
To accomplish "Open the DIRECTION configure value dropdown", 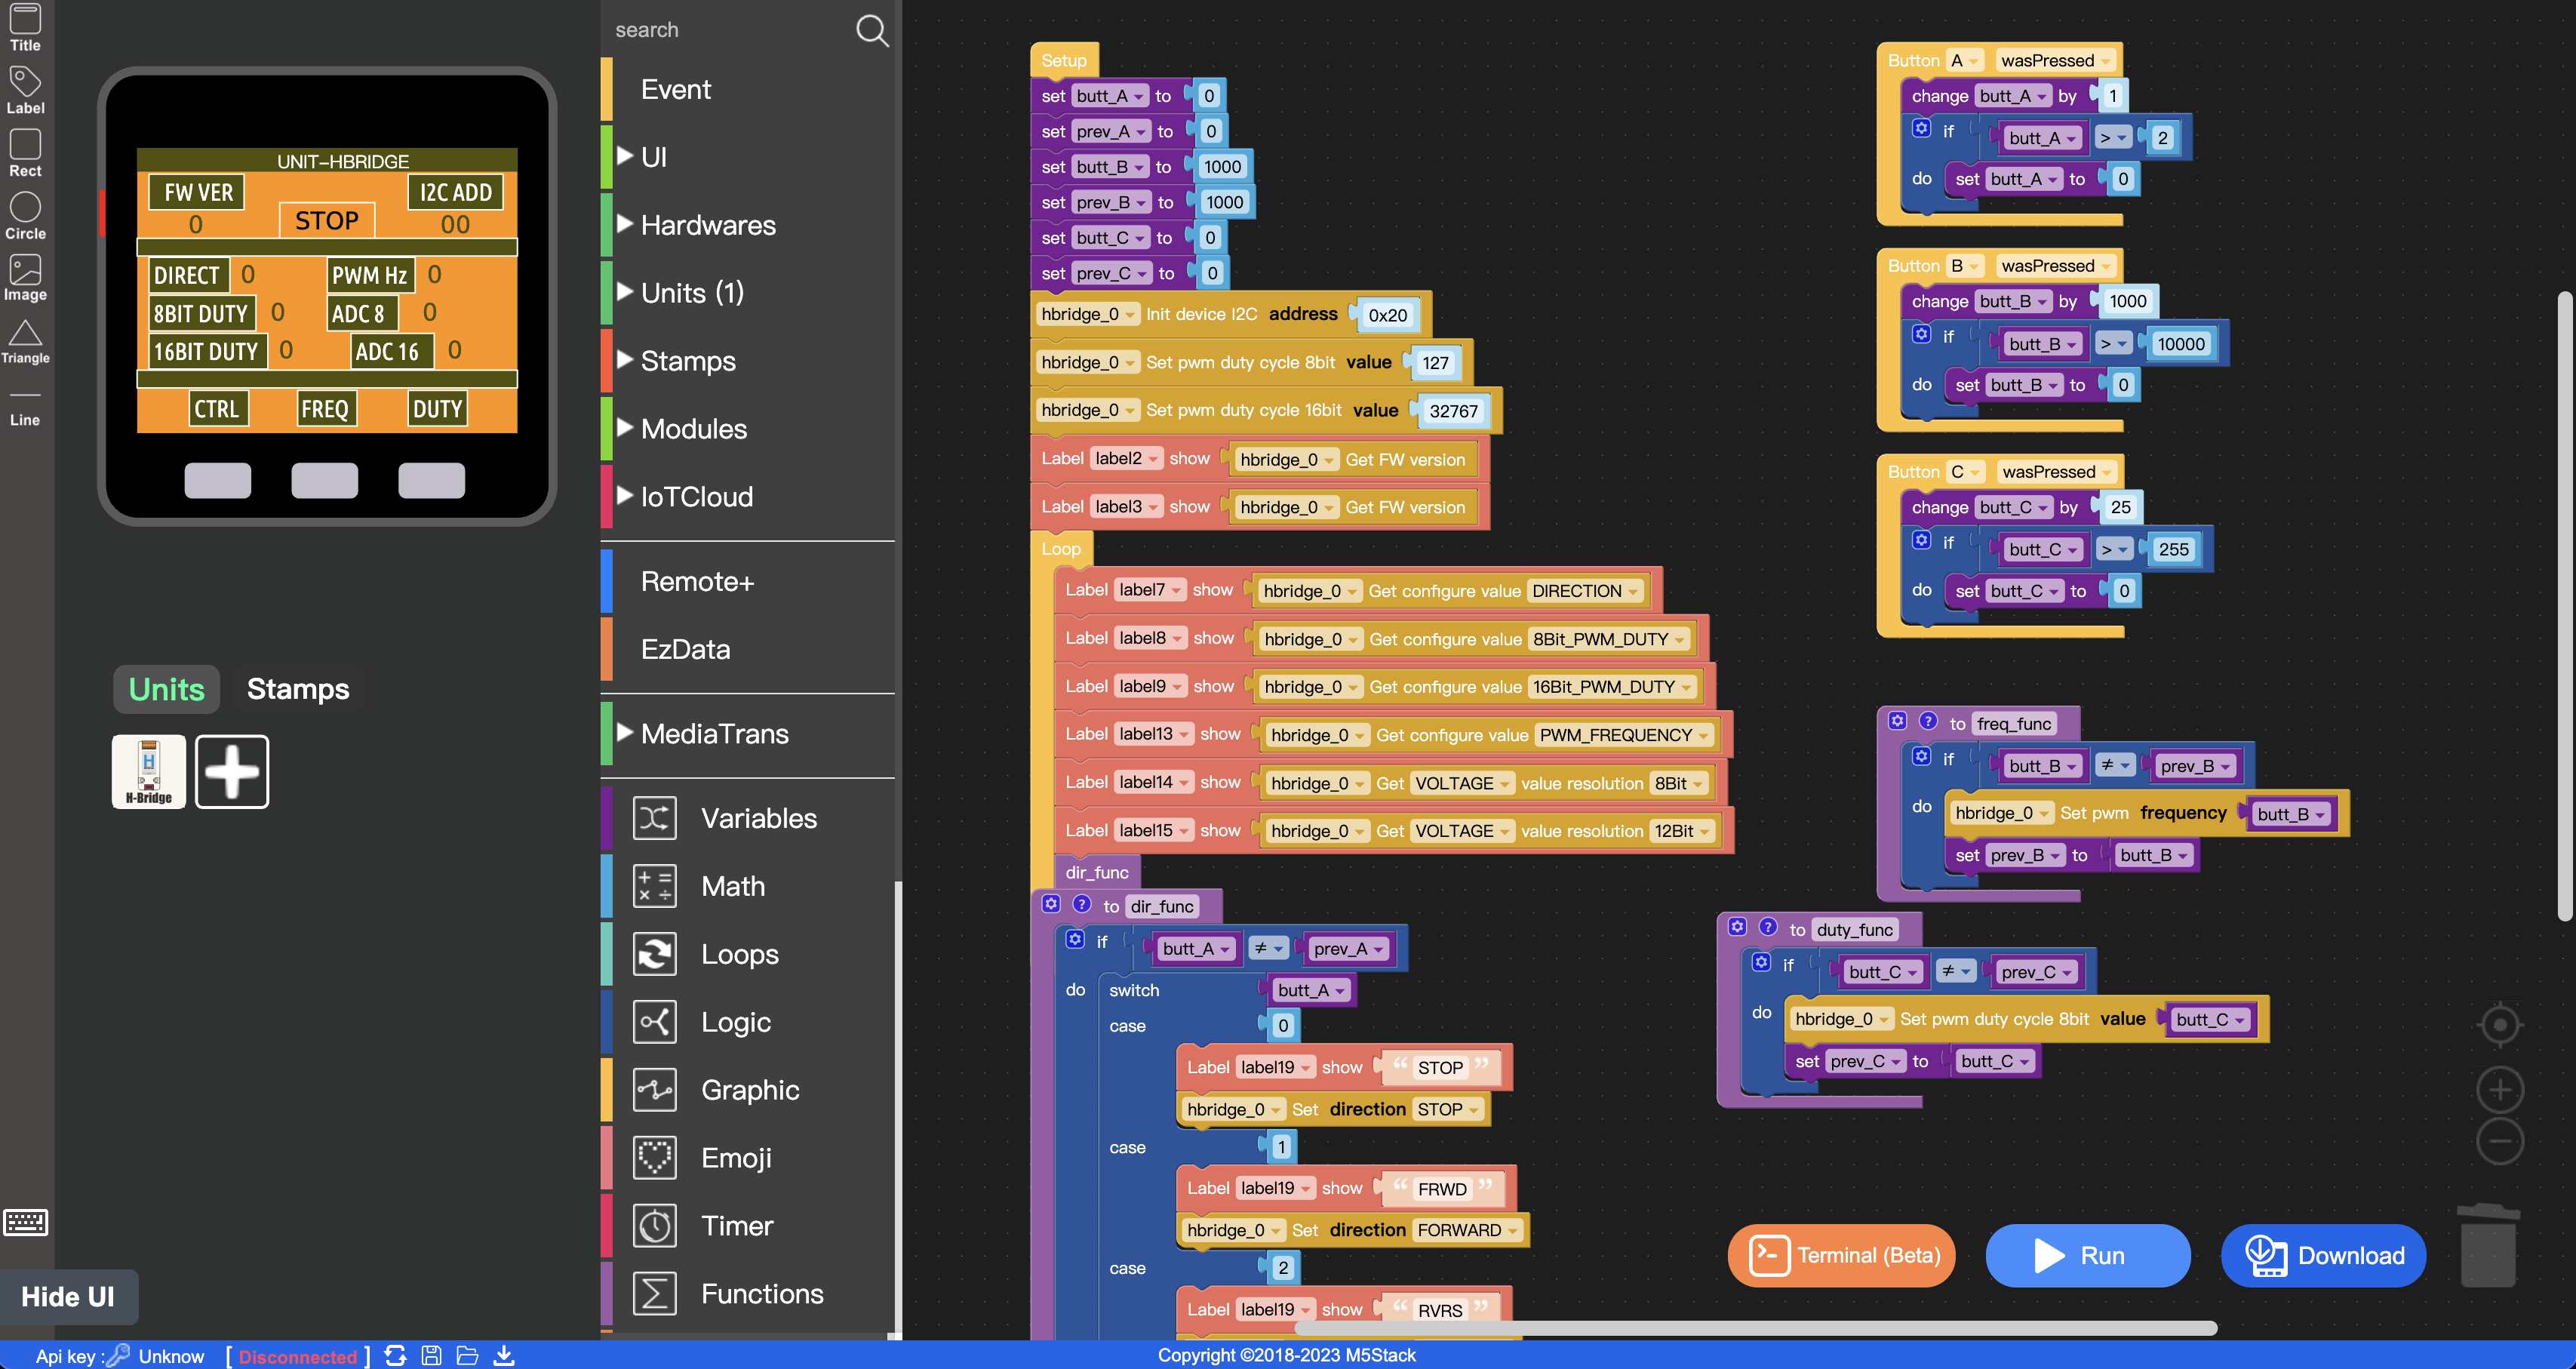I will click(1633, 591).
